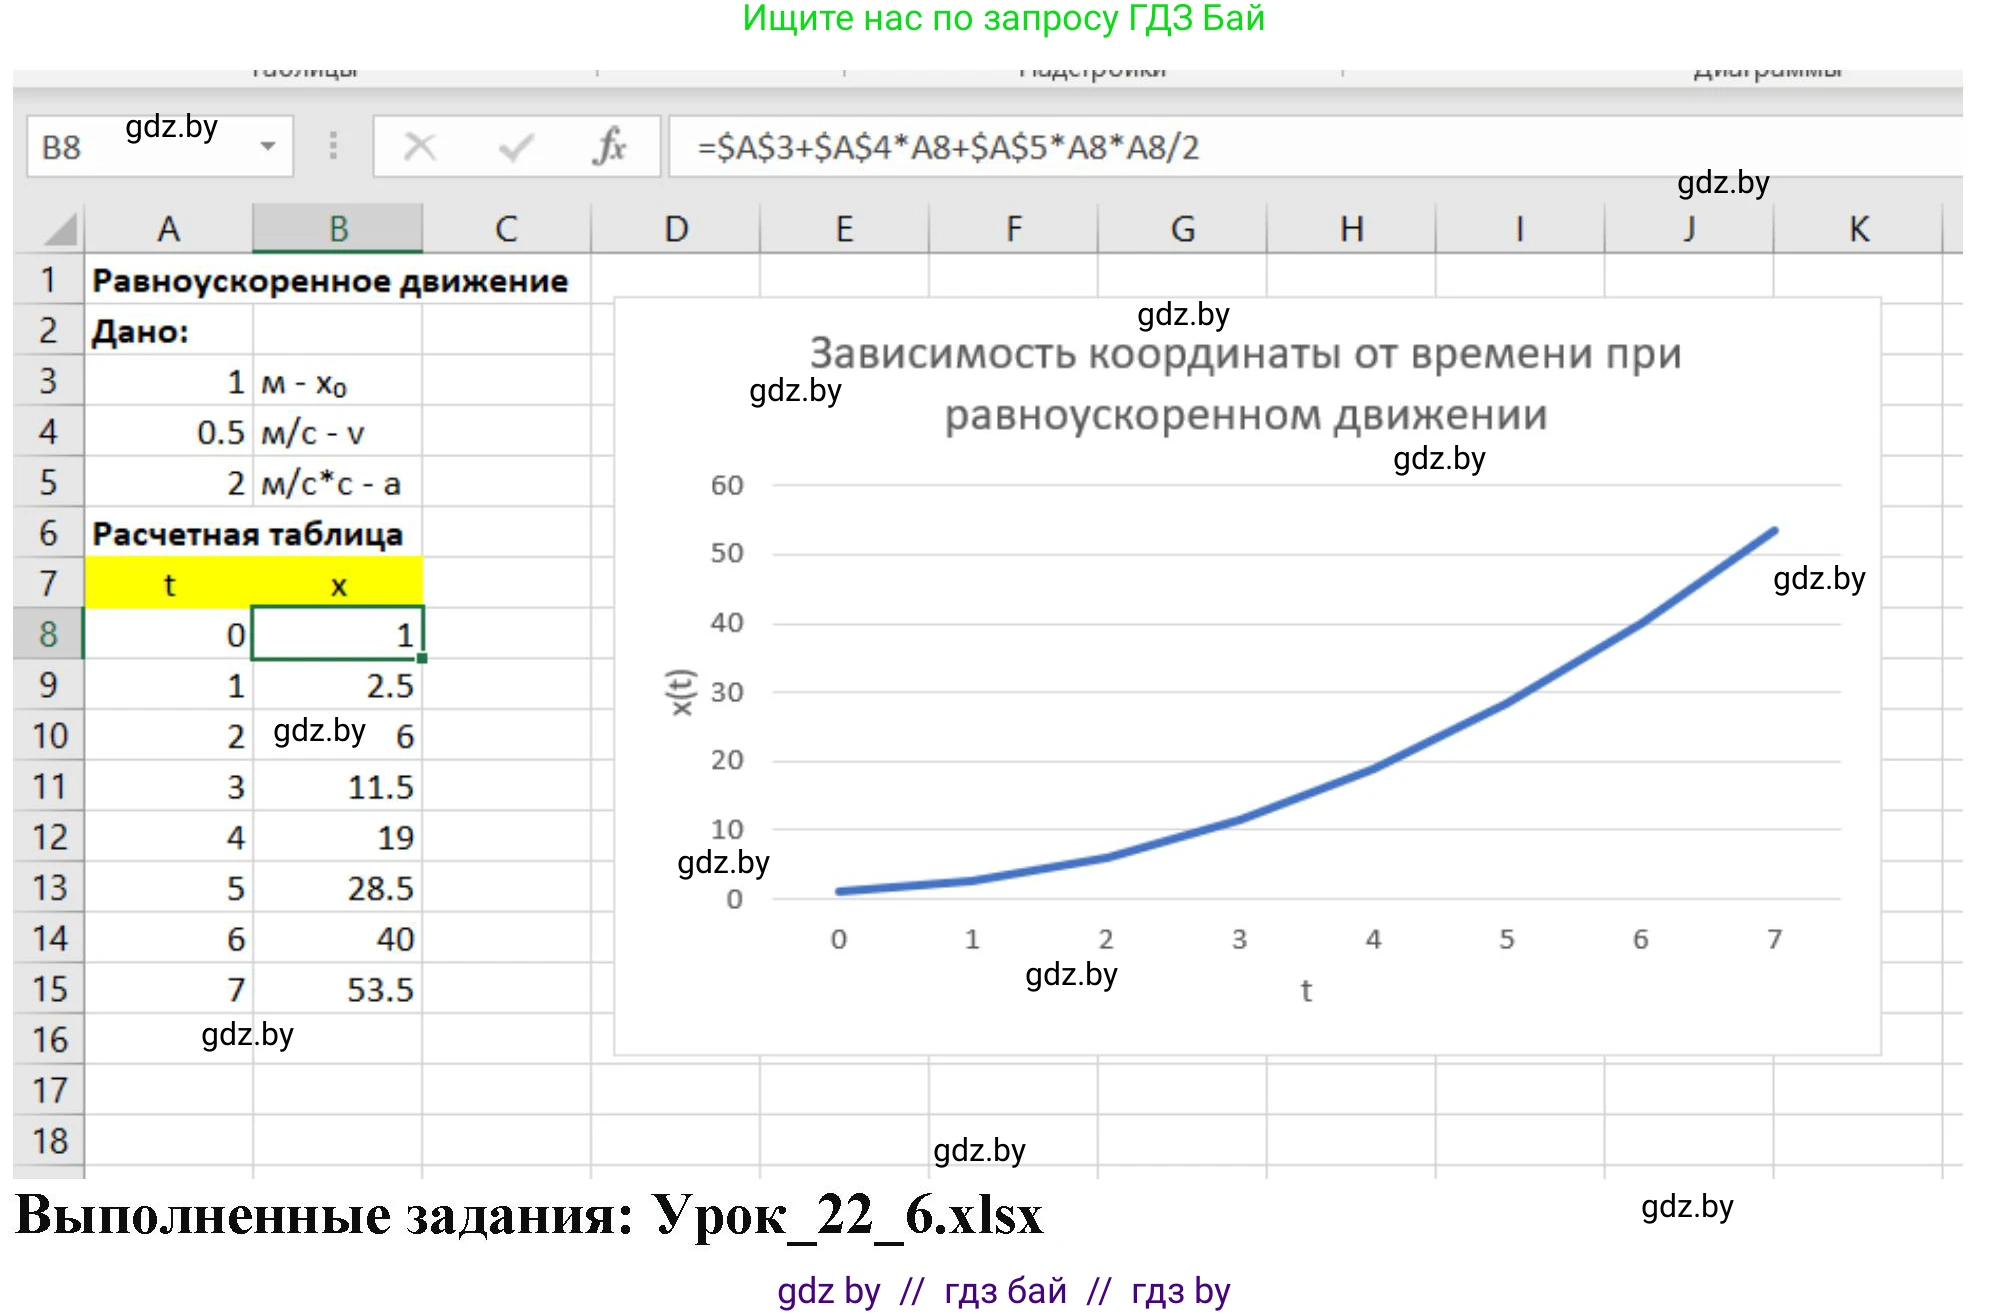Screen dimensions: 2011x1314
Task: Click the horizontal axis title 't'
Action: pyautogui.click(x=1306, y=990)
